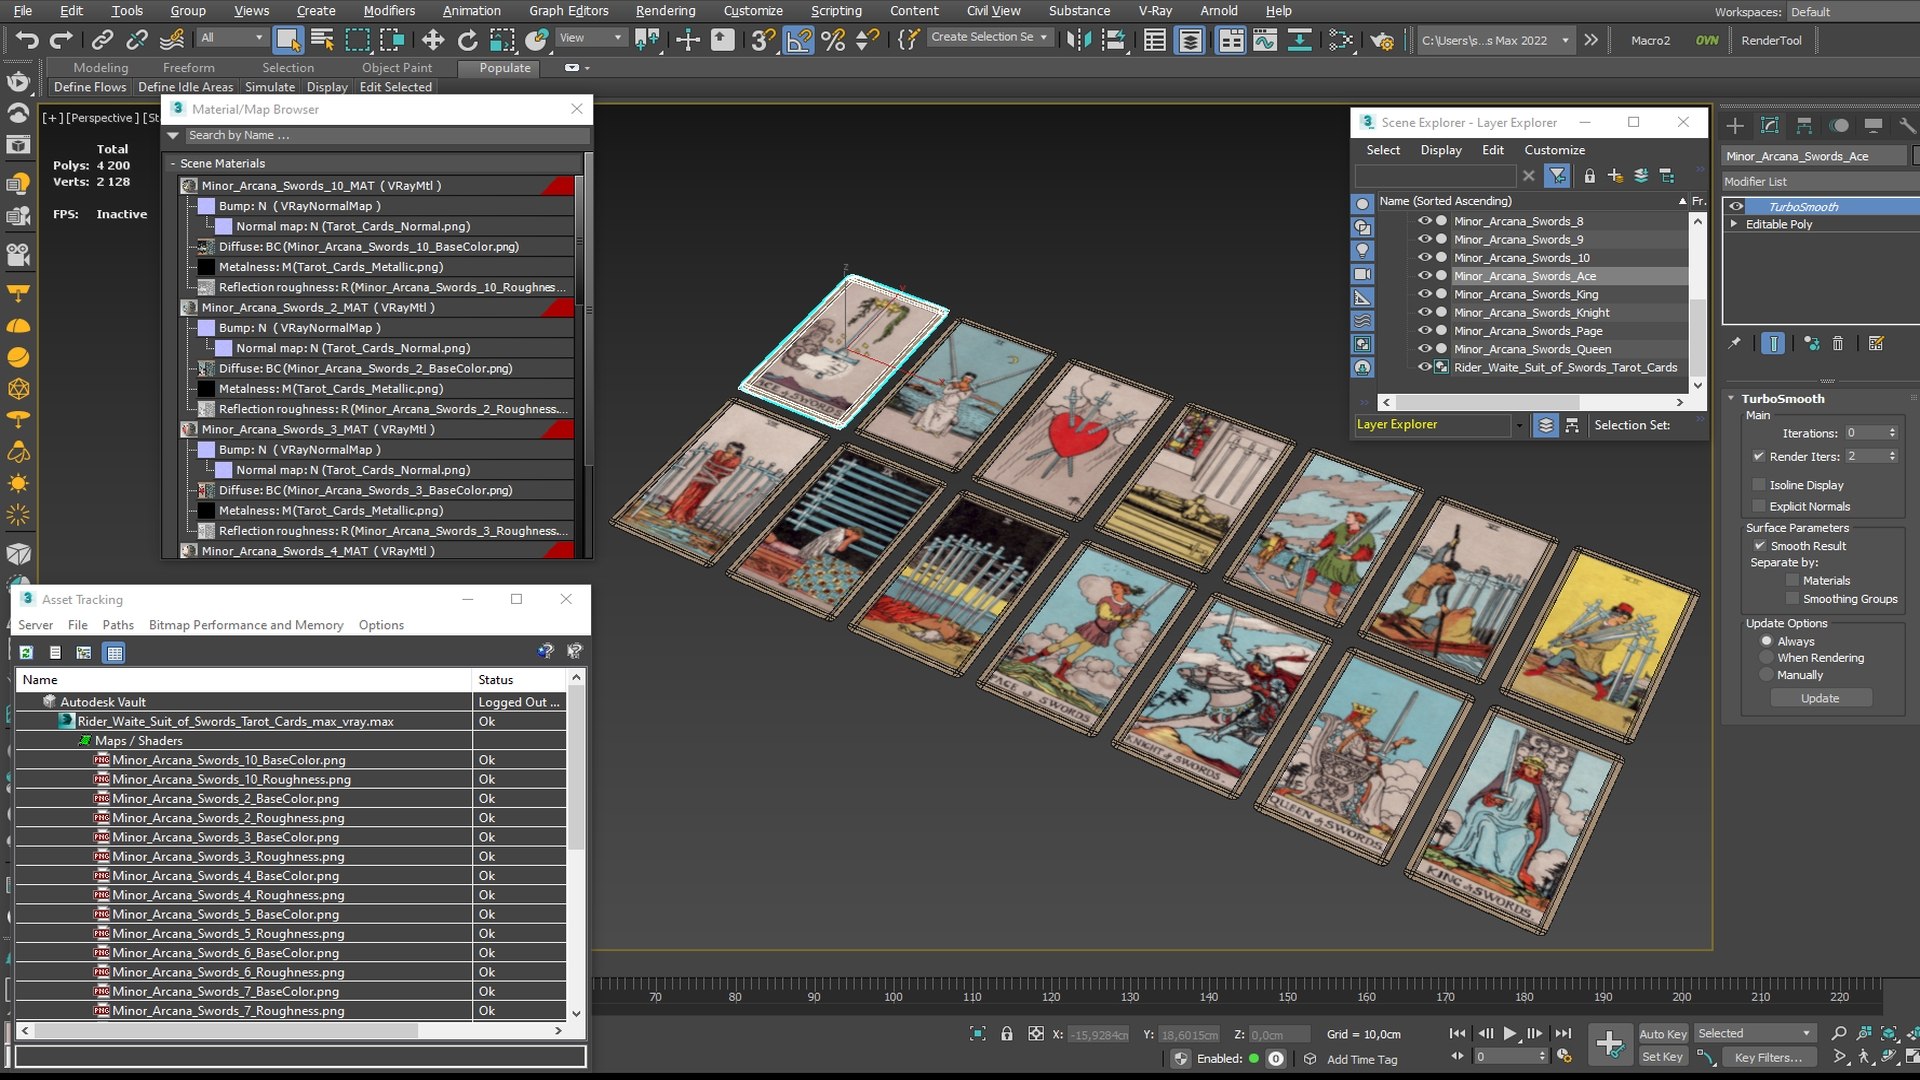1920x1080 pixels.
Task: Toggle the Percent Snap icon
Action: pyautogui.click(x=832, y=40)
